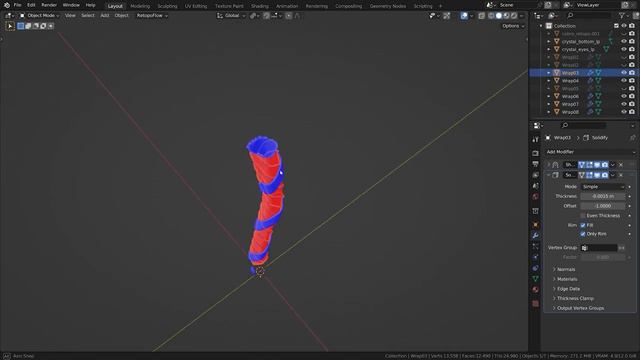This screenshot has width=640, height=360.
Task: Open Object Data green triangle tab
Action: pyautogui.click(x=536, y=279)
